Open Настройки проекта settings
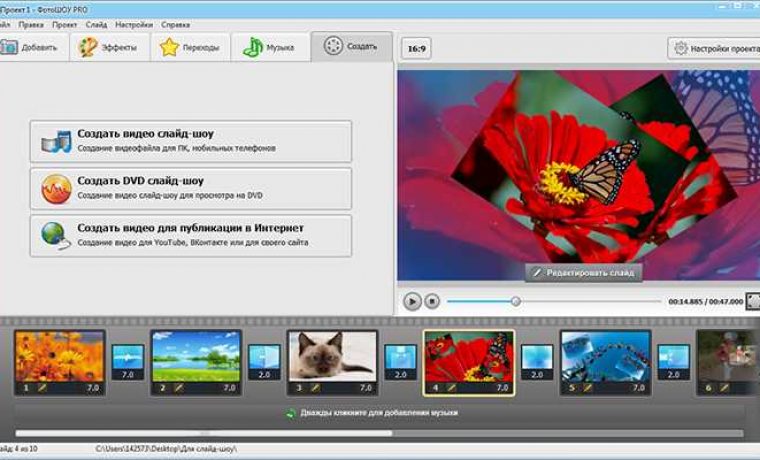This screenshot has width=760, height=460. 713,48
